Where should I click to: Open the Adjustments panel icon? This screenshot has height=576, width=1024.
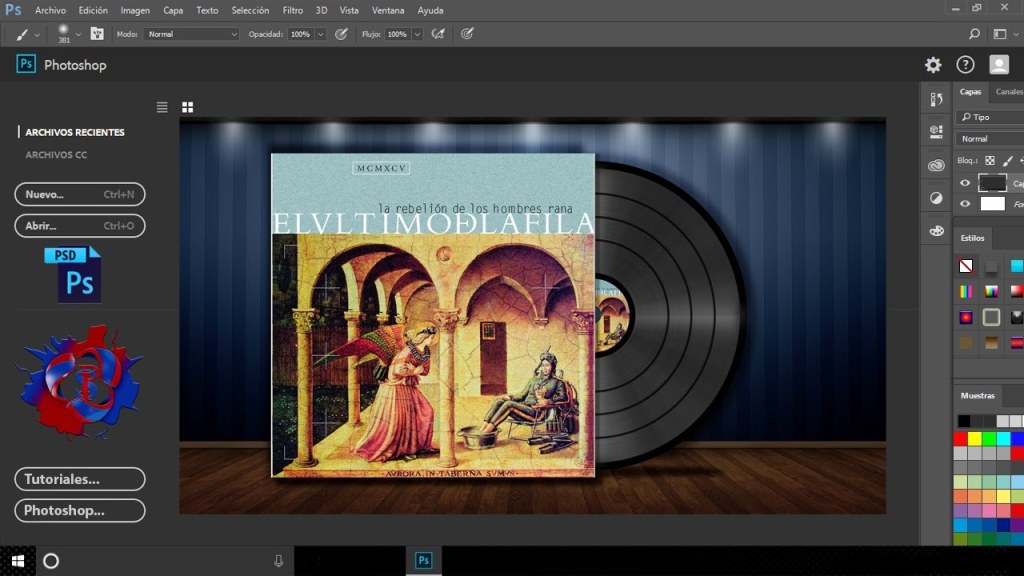tap(936, 198)
